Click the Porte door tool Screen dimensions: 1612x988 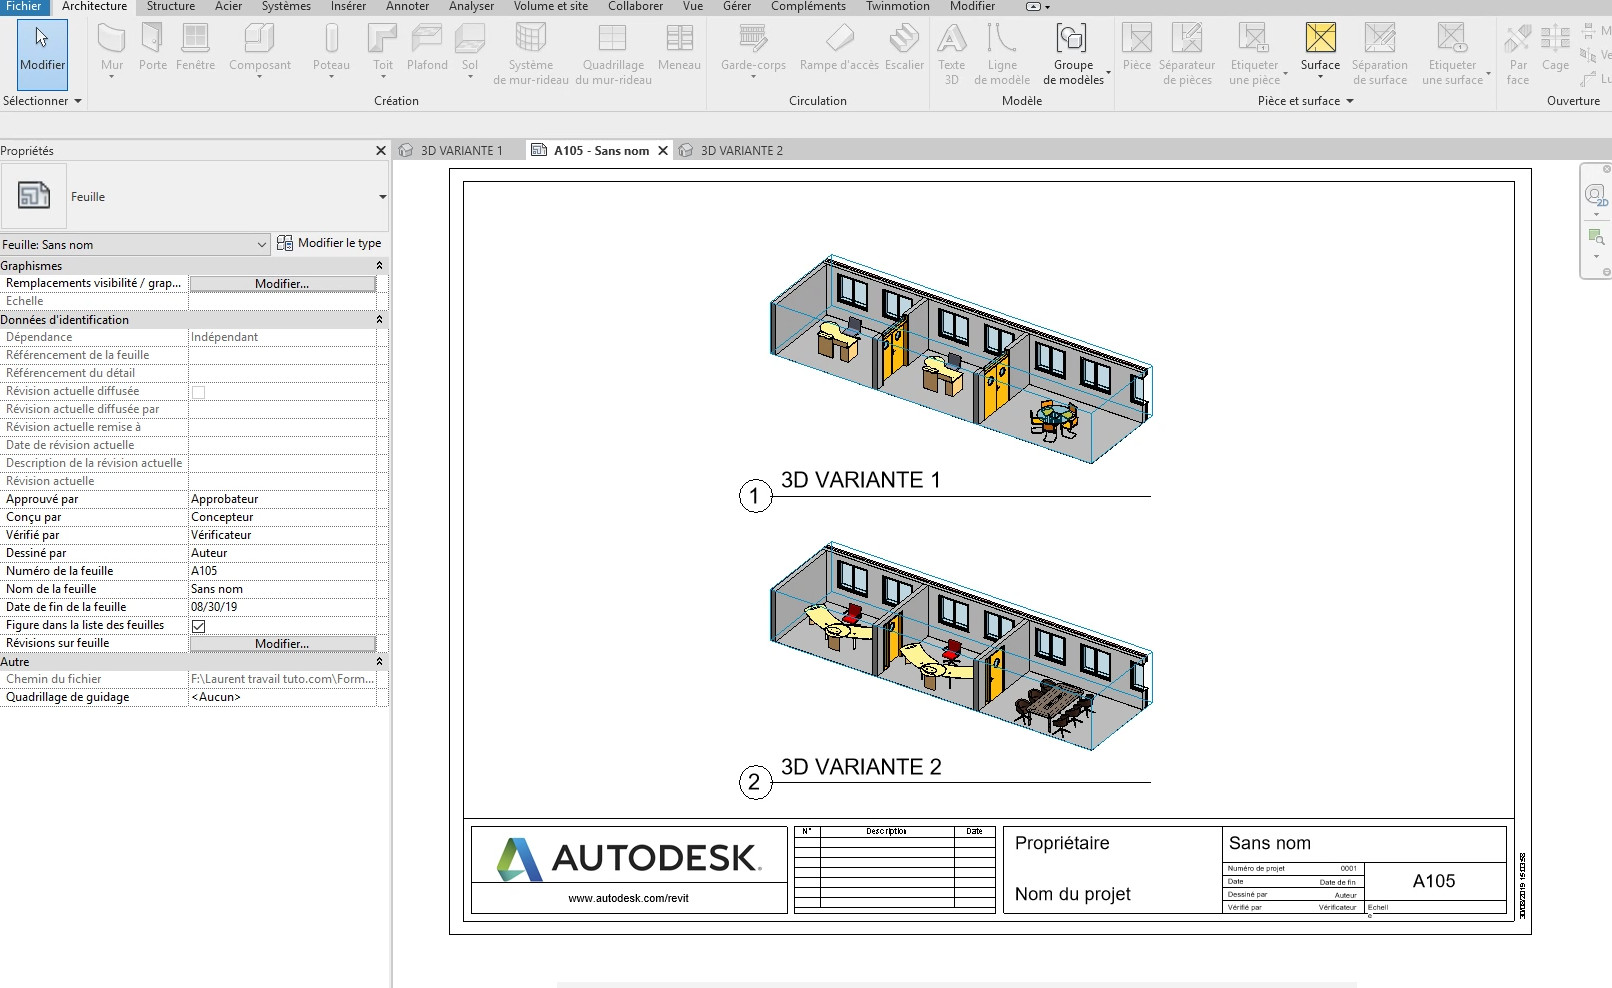[153, 48]
